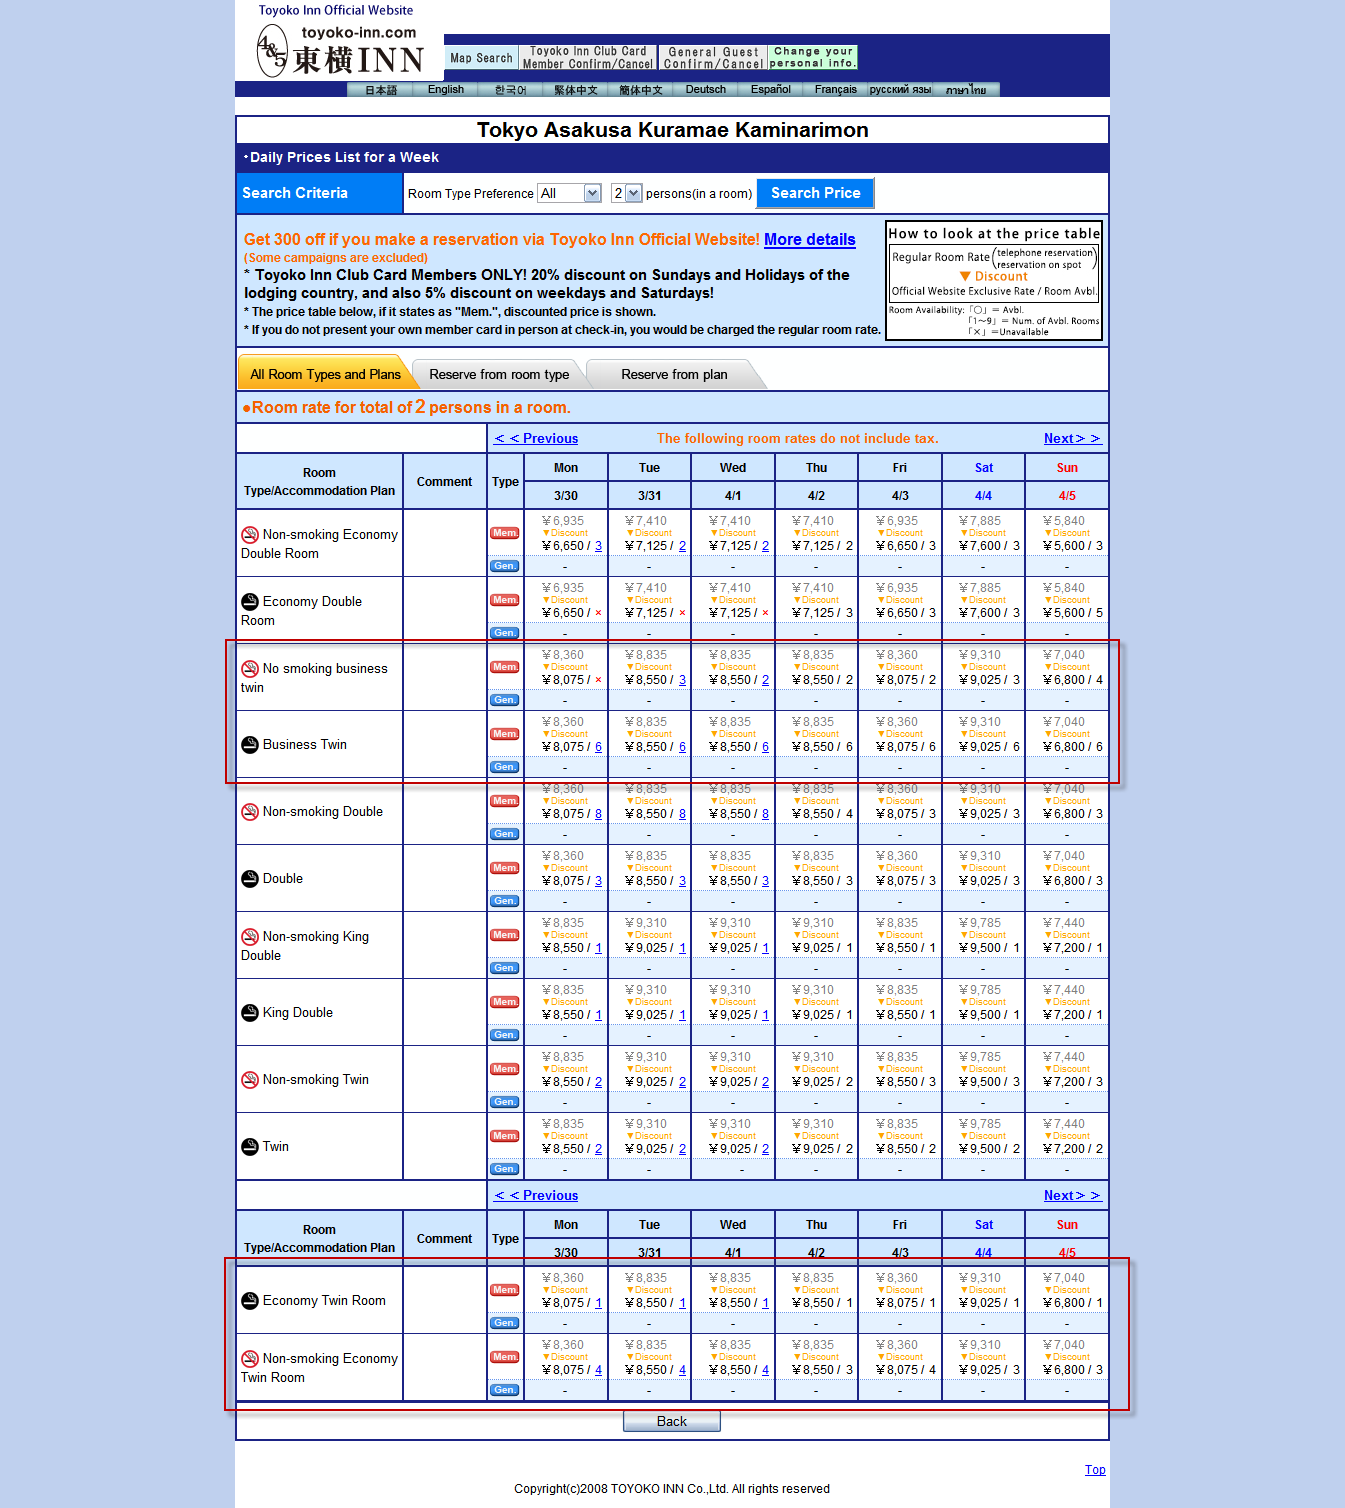Open Map Search in top navigation
Screen dimensions: 1345x1508
pyautogui.click(x=481, y=58)
